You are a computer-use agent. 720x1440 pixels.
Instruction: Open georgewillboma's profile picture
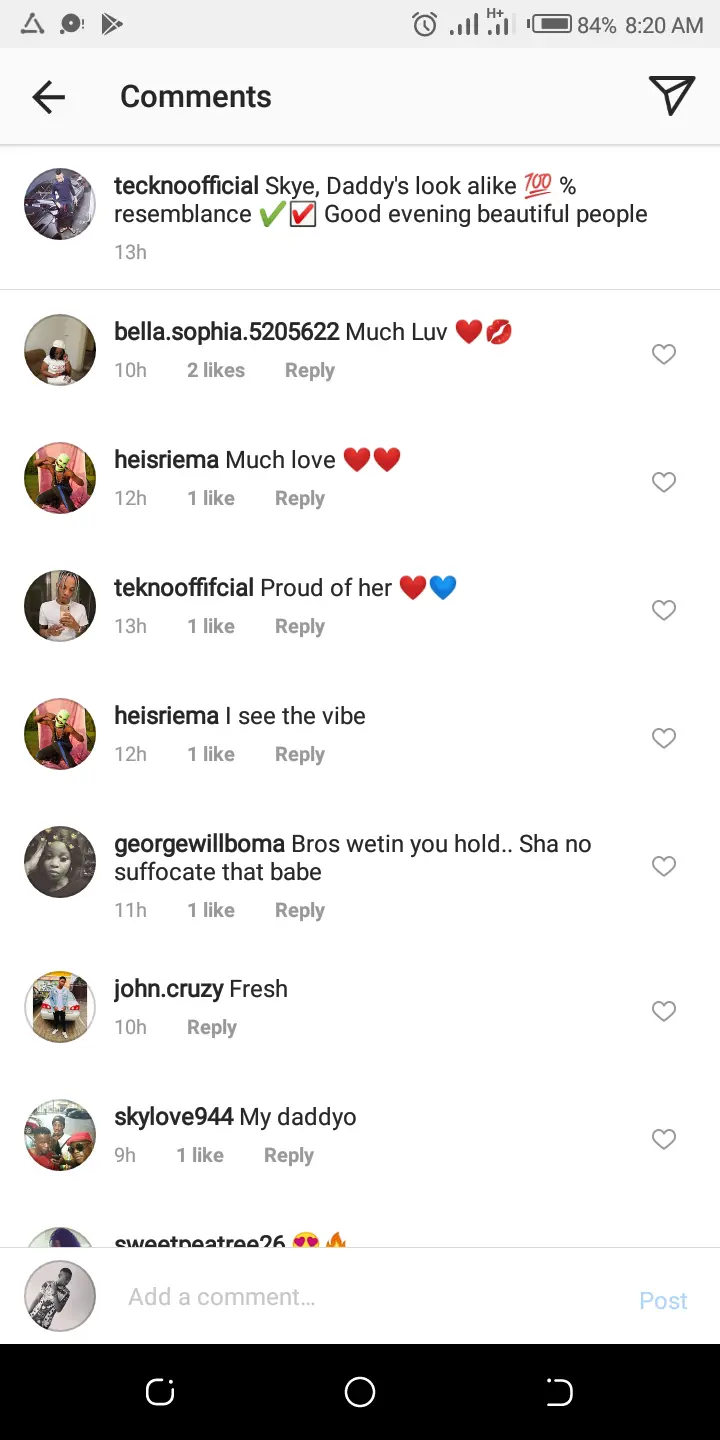(x=60, y=862)
